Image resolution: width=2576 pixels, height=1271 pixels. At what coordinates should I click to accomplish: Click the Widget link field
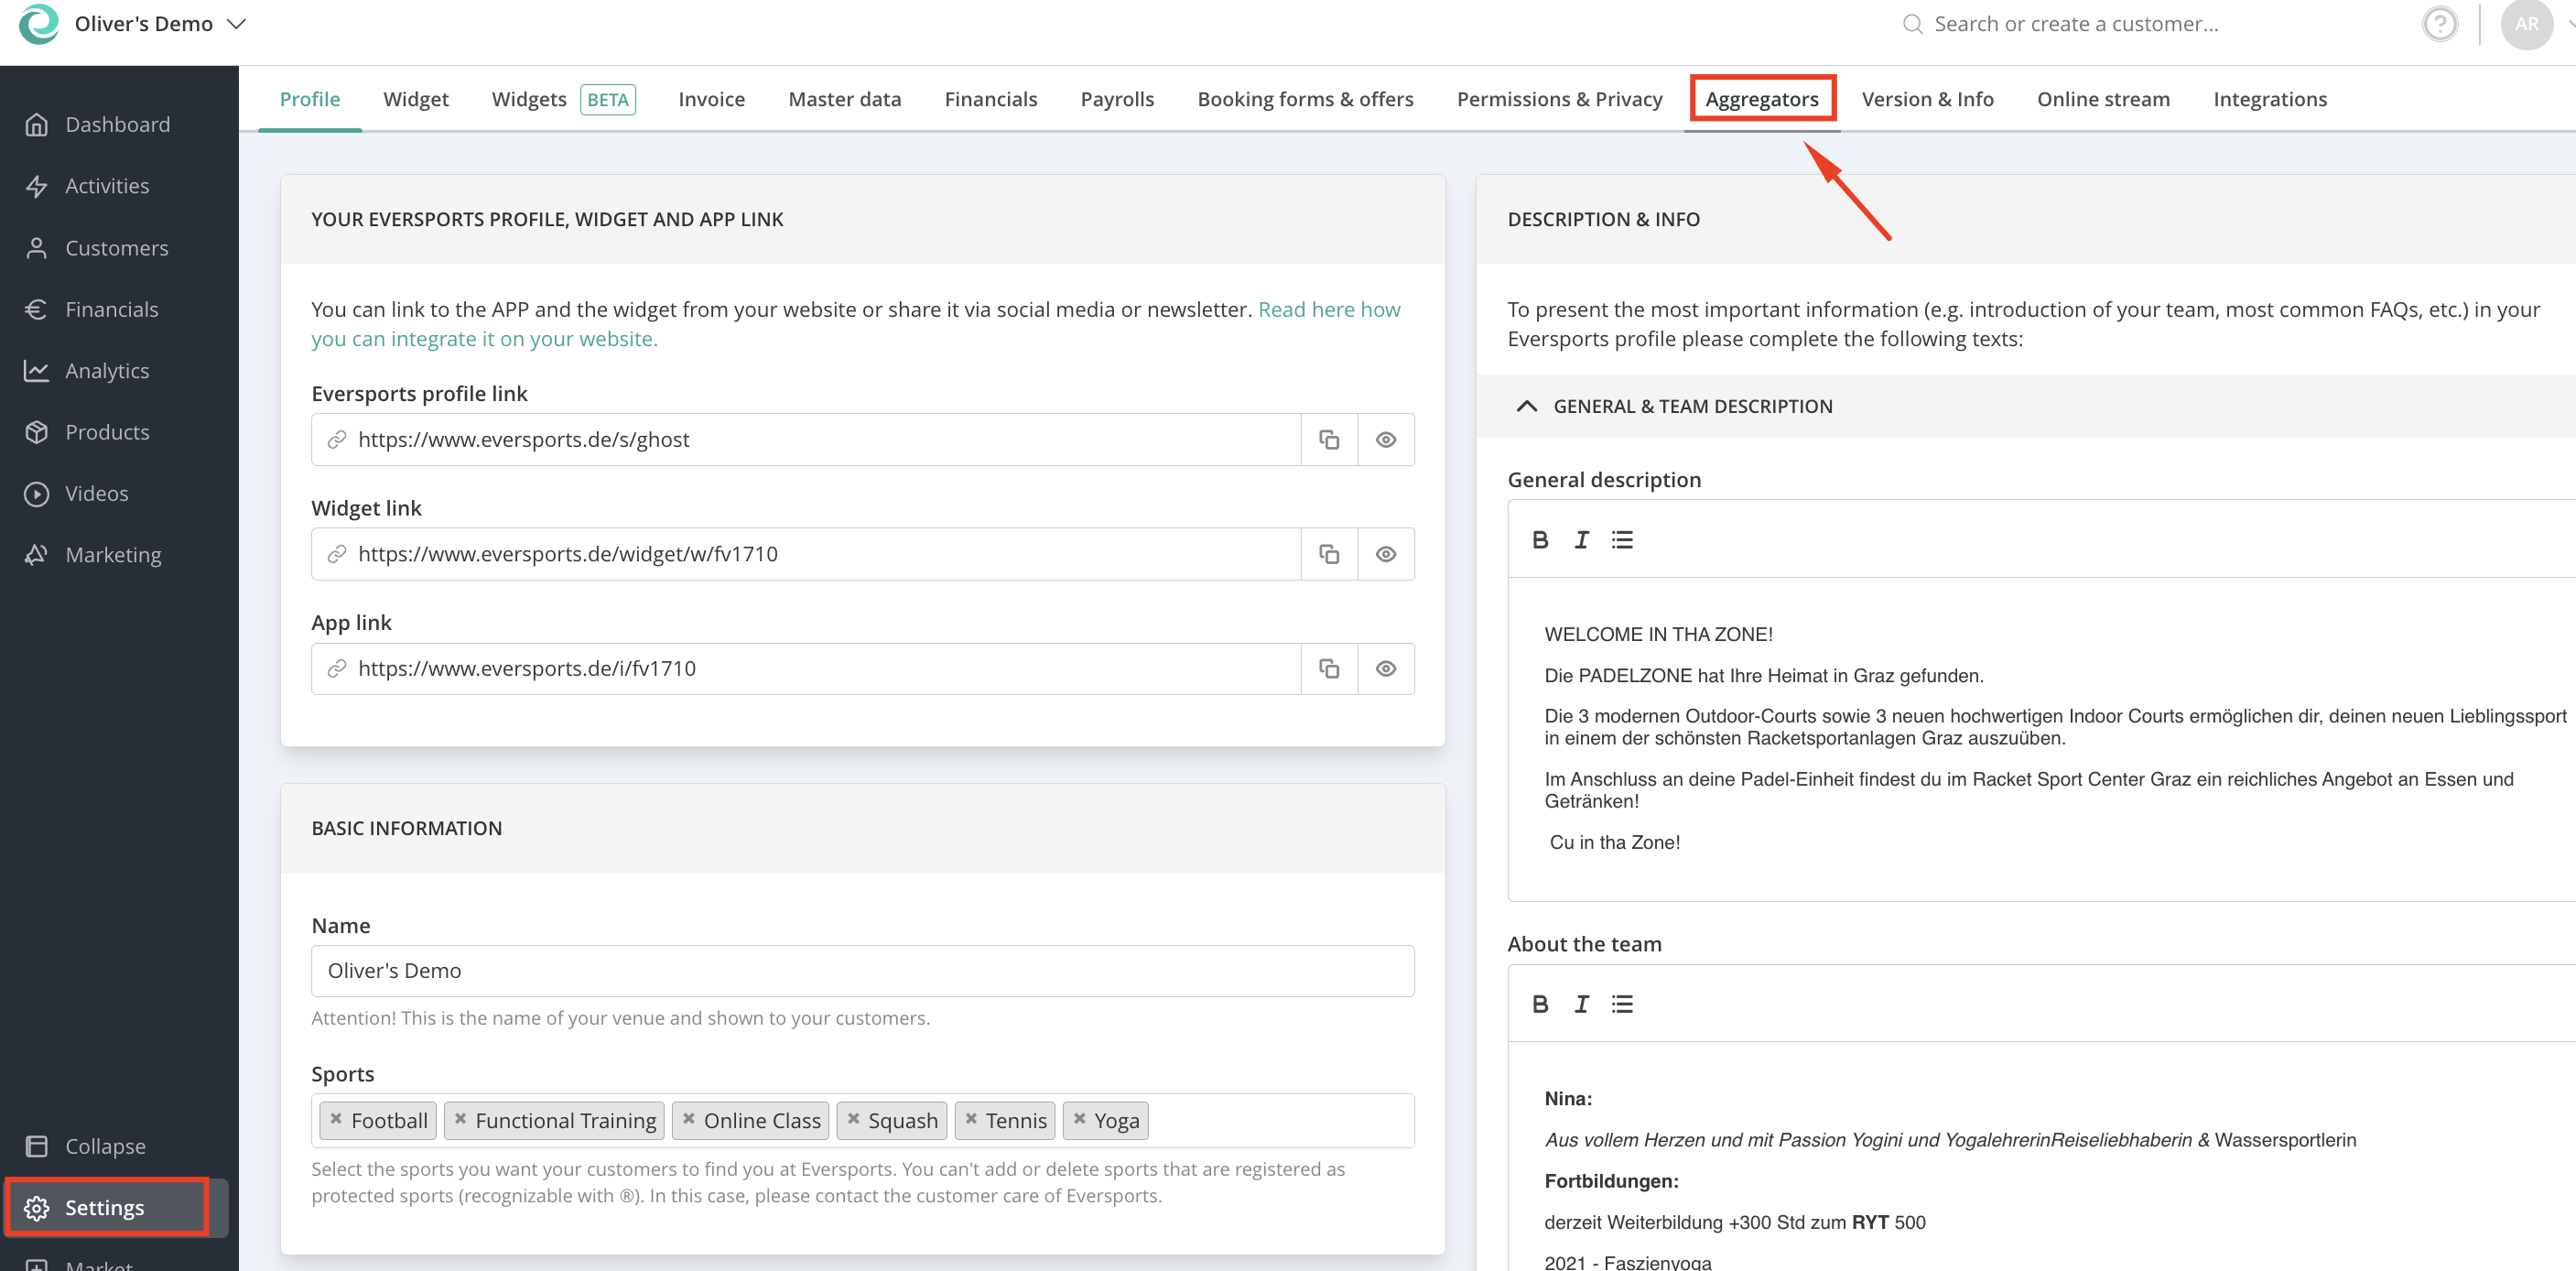(x=806, y=554)
